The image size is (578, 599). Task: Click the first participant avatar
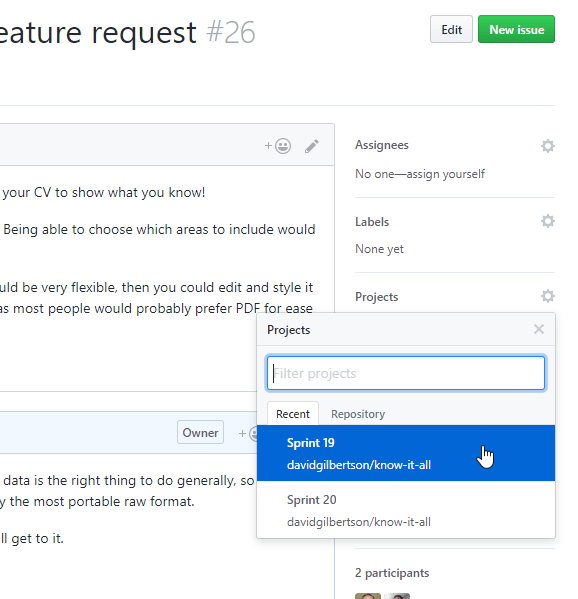(368, 596)
